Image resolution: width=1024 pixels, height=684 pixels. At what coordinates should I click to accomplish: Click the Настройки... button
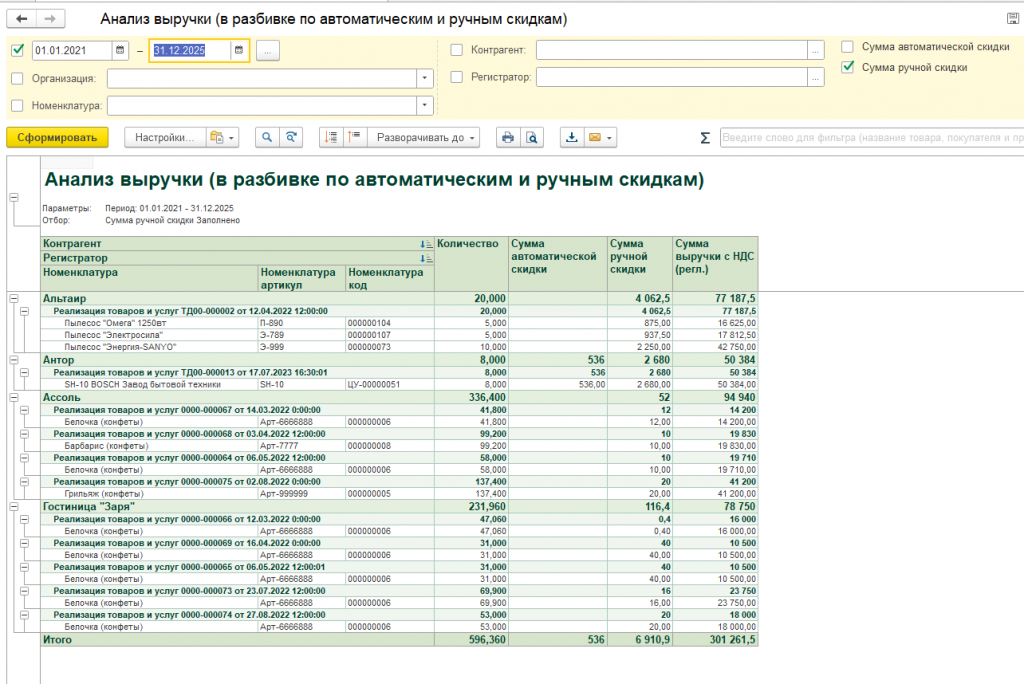click(165, 138)
